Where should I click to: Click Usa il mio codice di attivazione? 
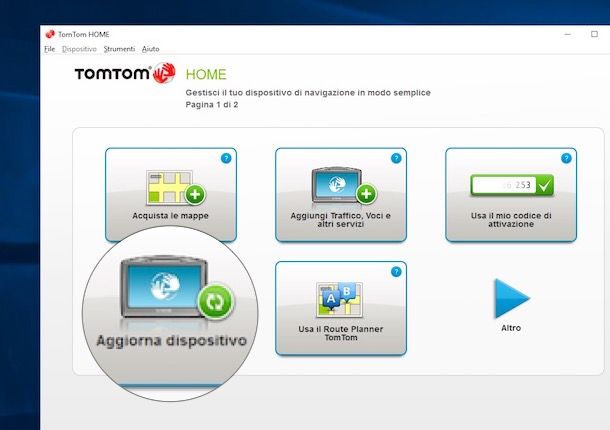[x=511, y=194]
